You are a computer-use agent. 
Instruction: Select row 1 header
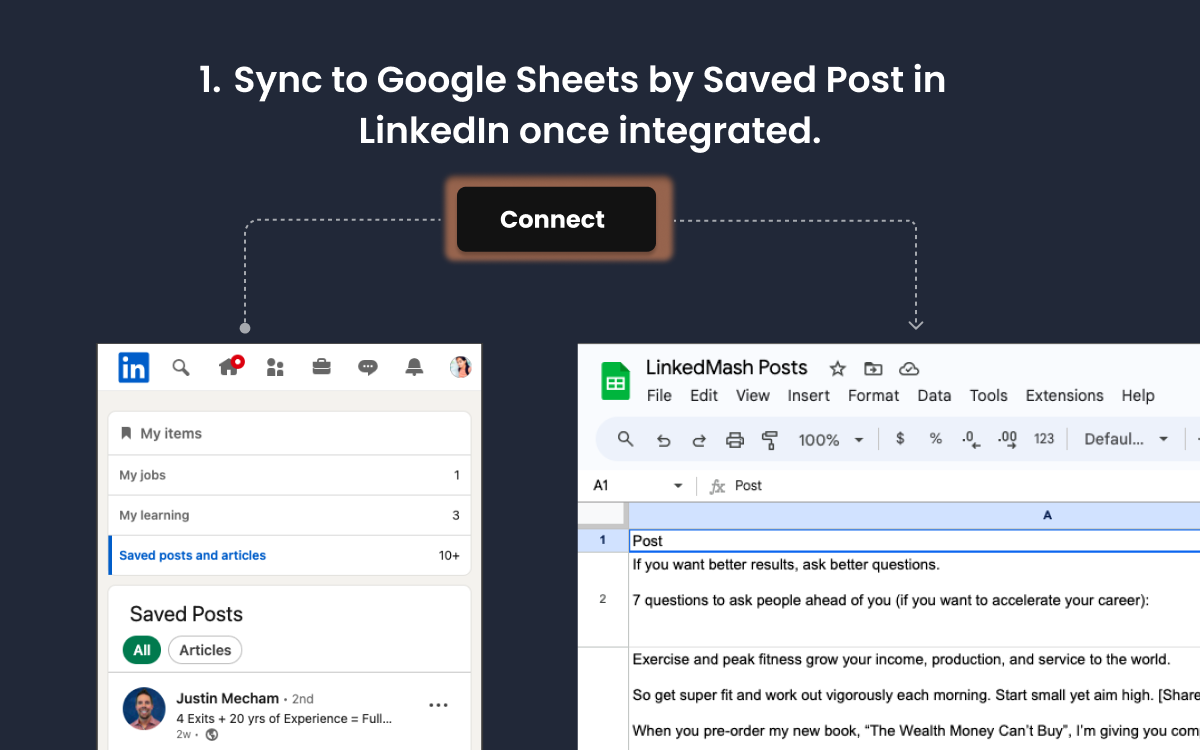pyautogui.click(x=603, y=540)
